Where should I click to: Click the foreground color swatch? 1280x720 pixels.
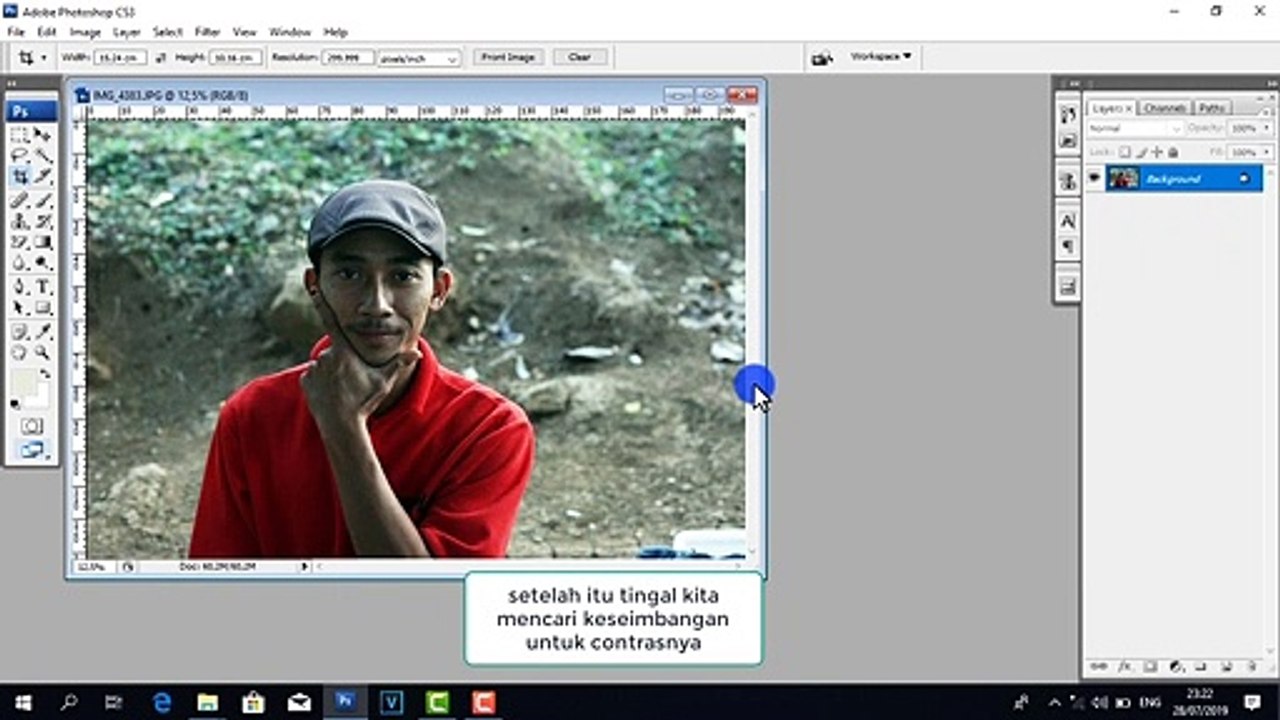[x=23, y=381]
